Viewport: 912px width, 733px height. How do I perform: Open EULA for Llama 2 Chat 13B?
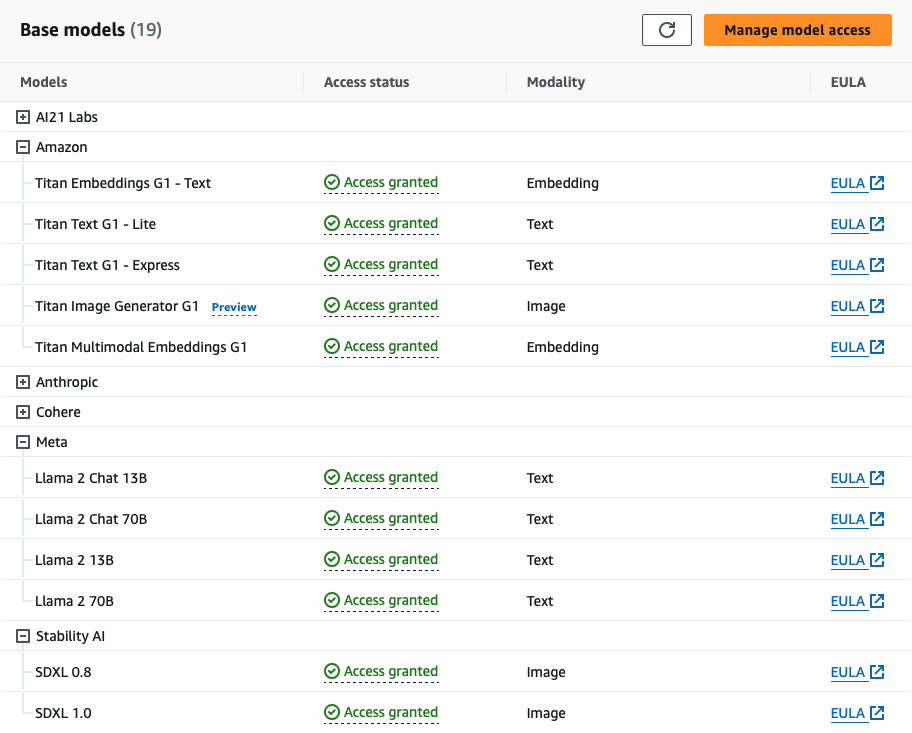(847, 478)
